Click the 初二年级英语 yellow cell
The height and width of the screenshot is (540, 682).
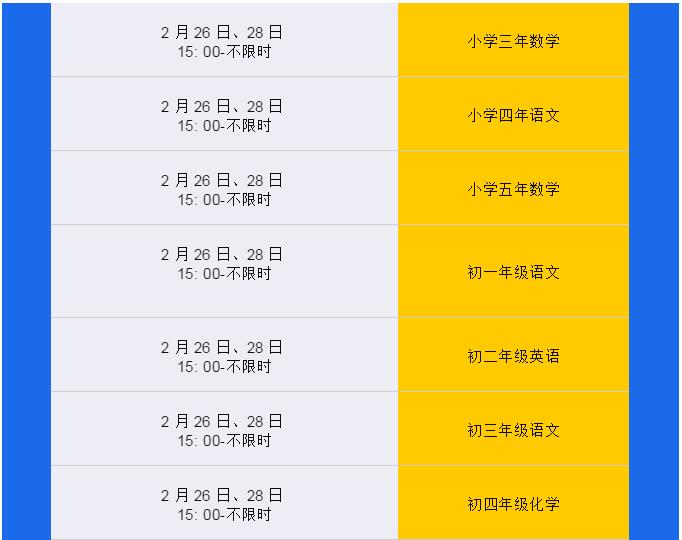[x=513, y=356]
